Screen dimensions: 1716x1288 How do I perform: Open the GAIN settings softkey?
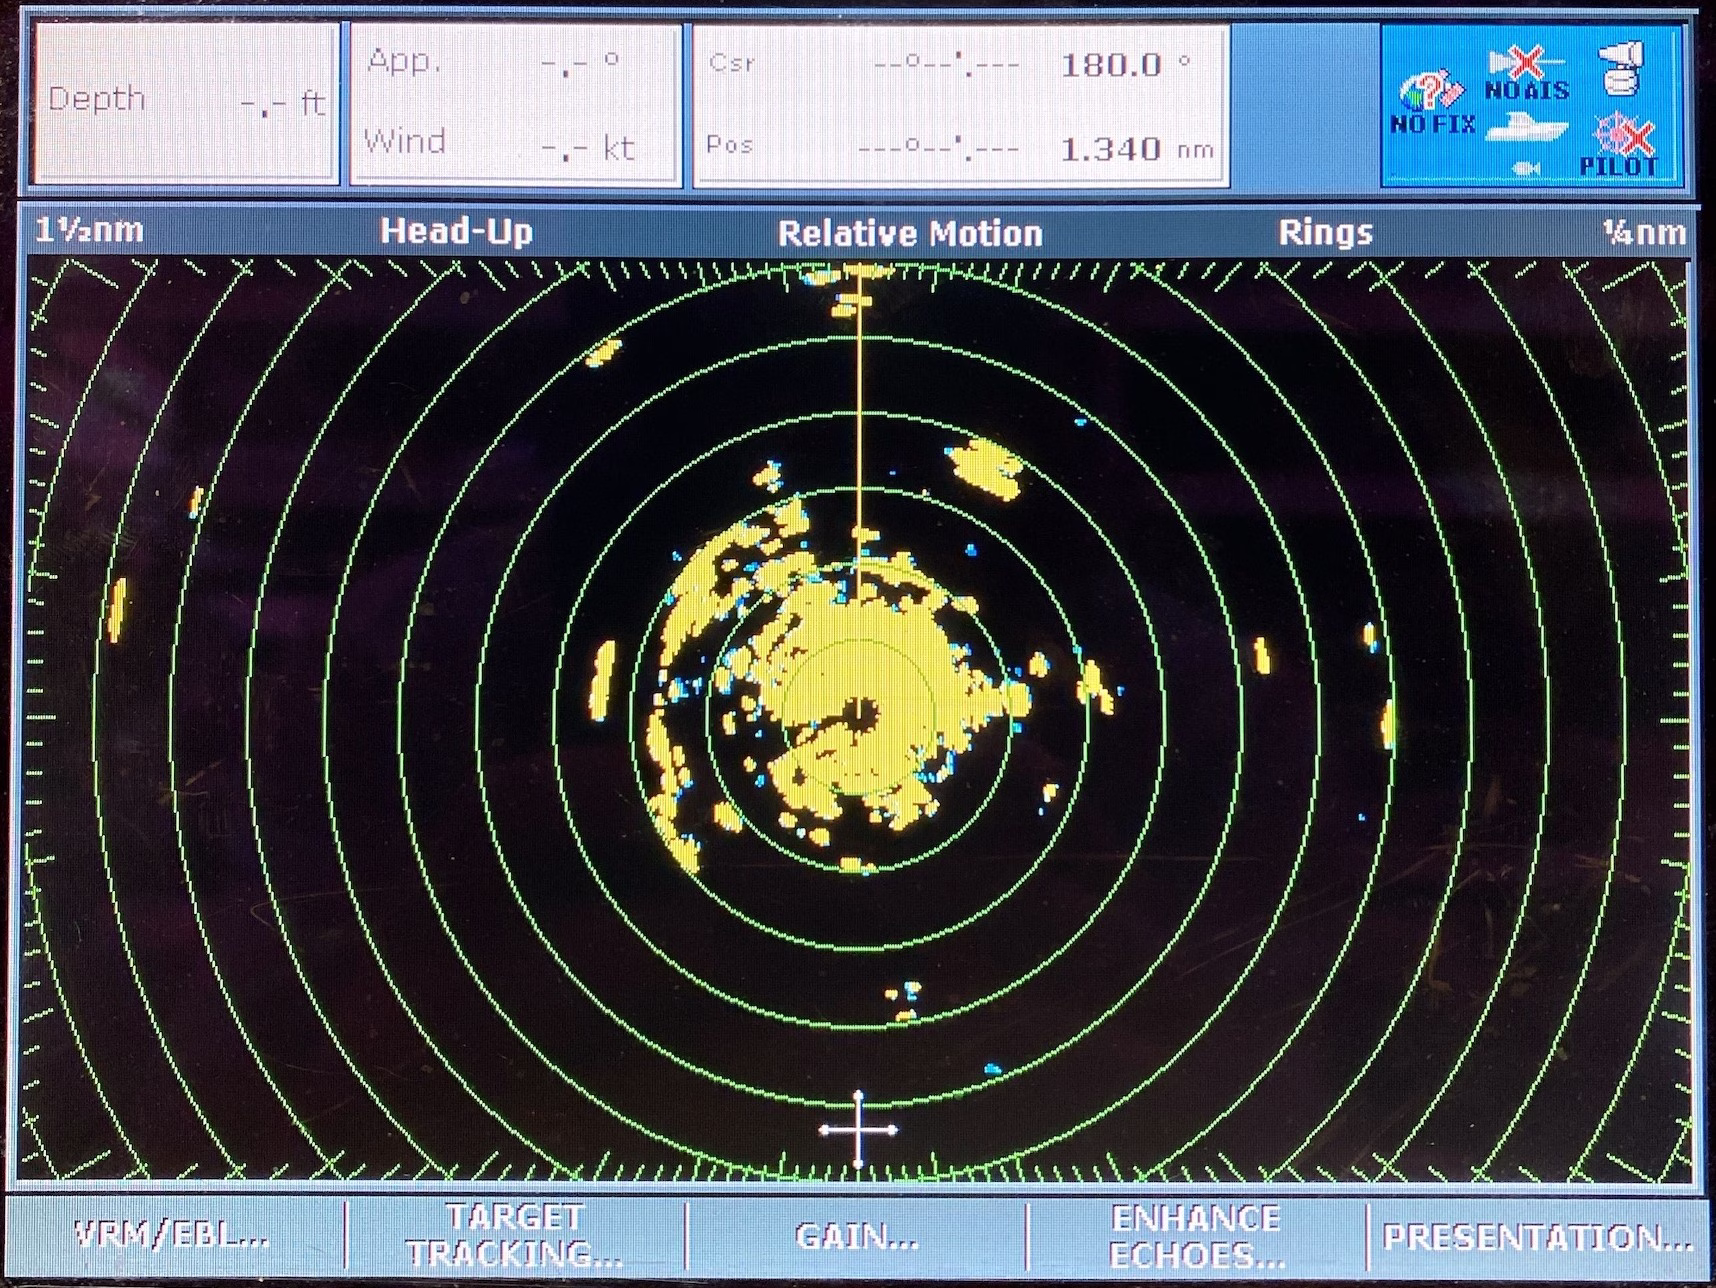pos(857,1236)
